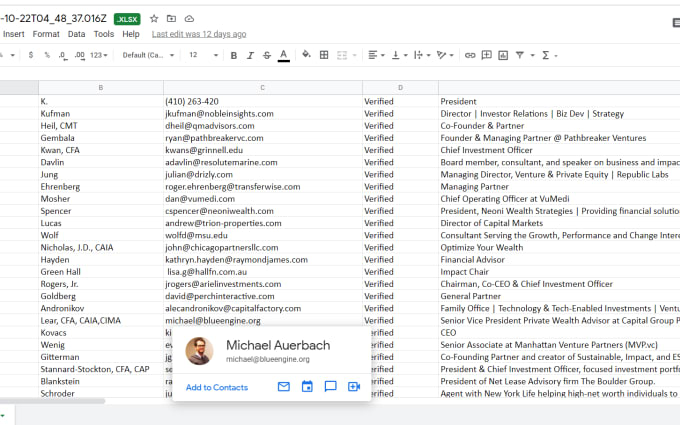Toggle bold formatting
This screenshot has height=425, width=680.
[234, 56]
